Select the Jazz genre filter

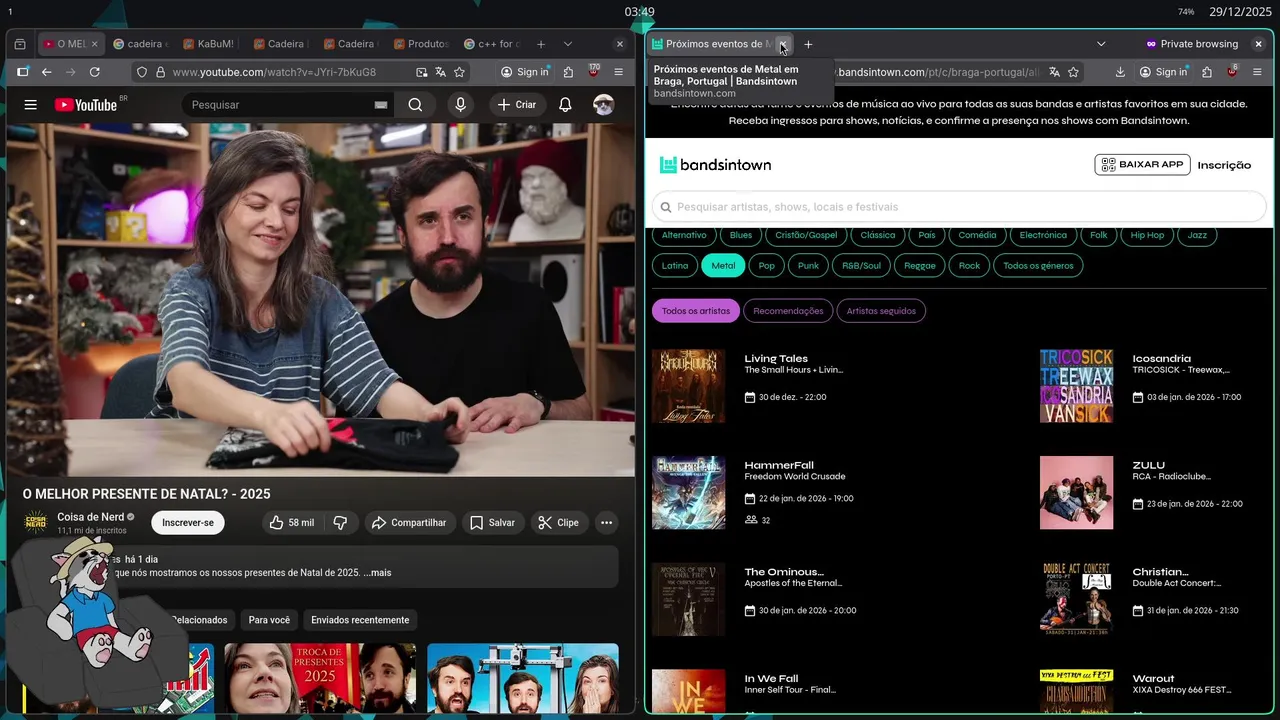tap(1197, 235)
